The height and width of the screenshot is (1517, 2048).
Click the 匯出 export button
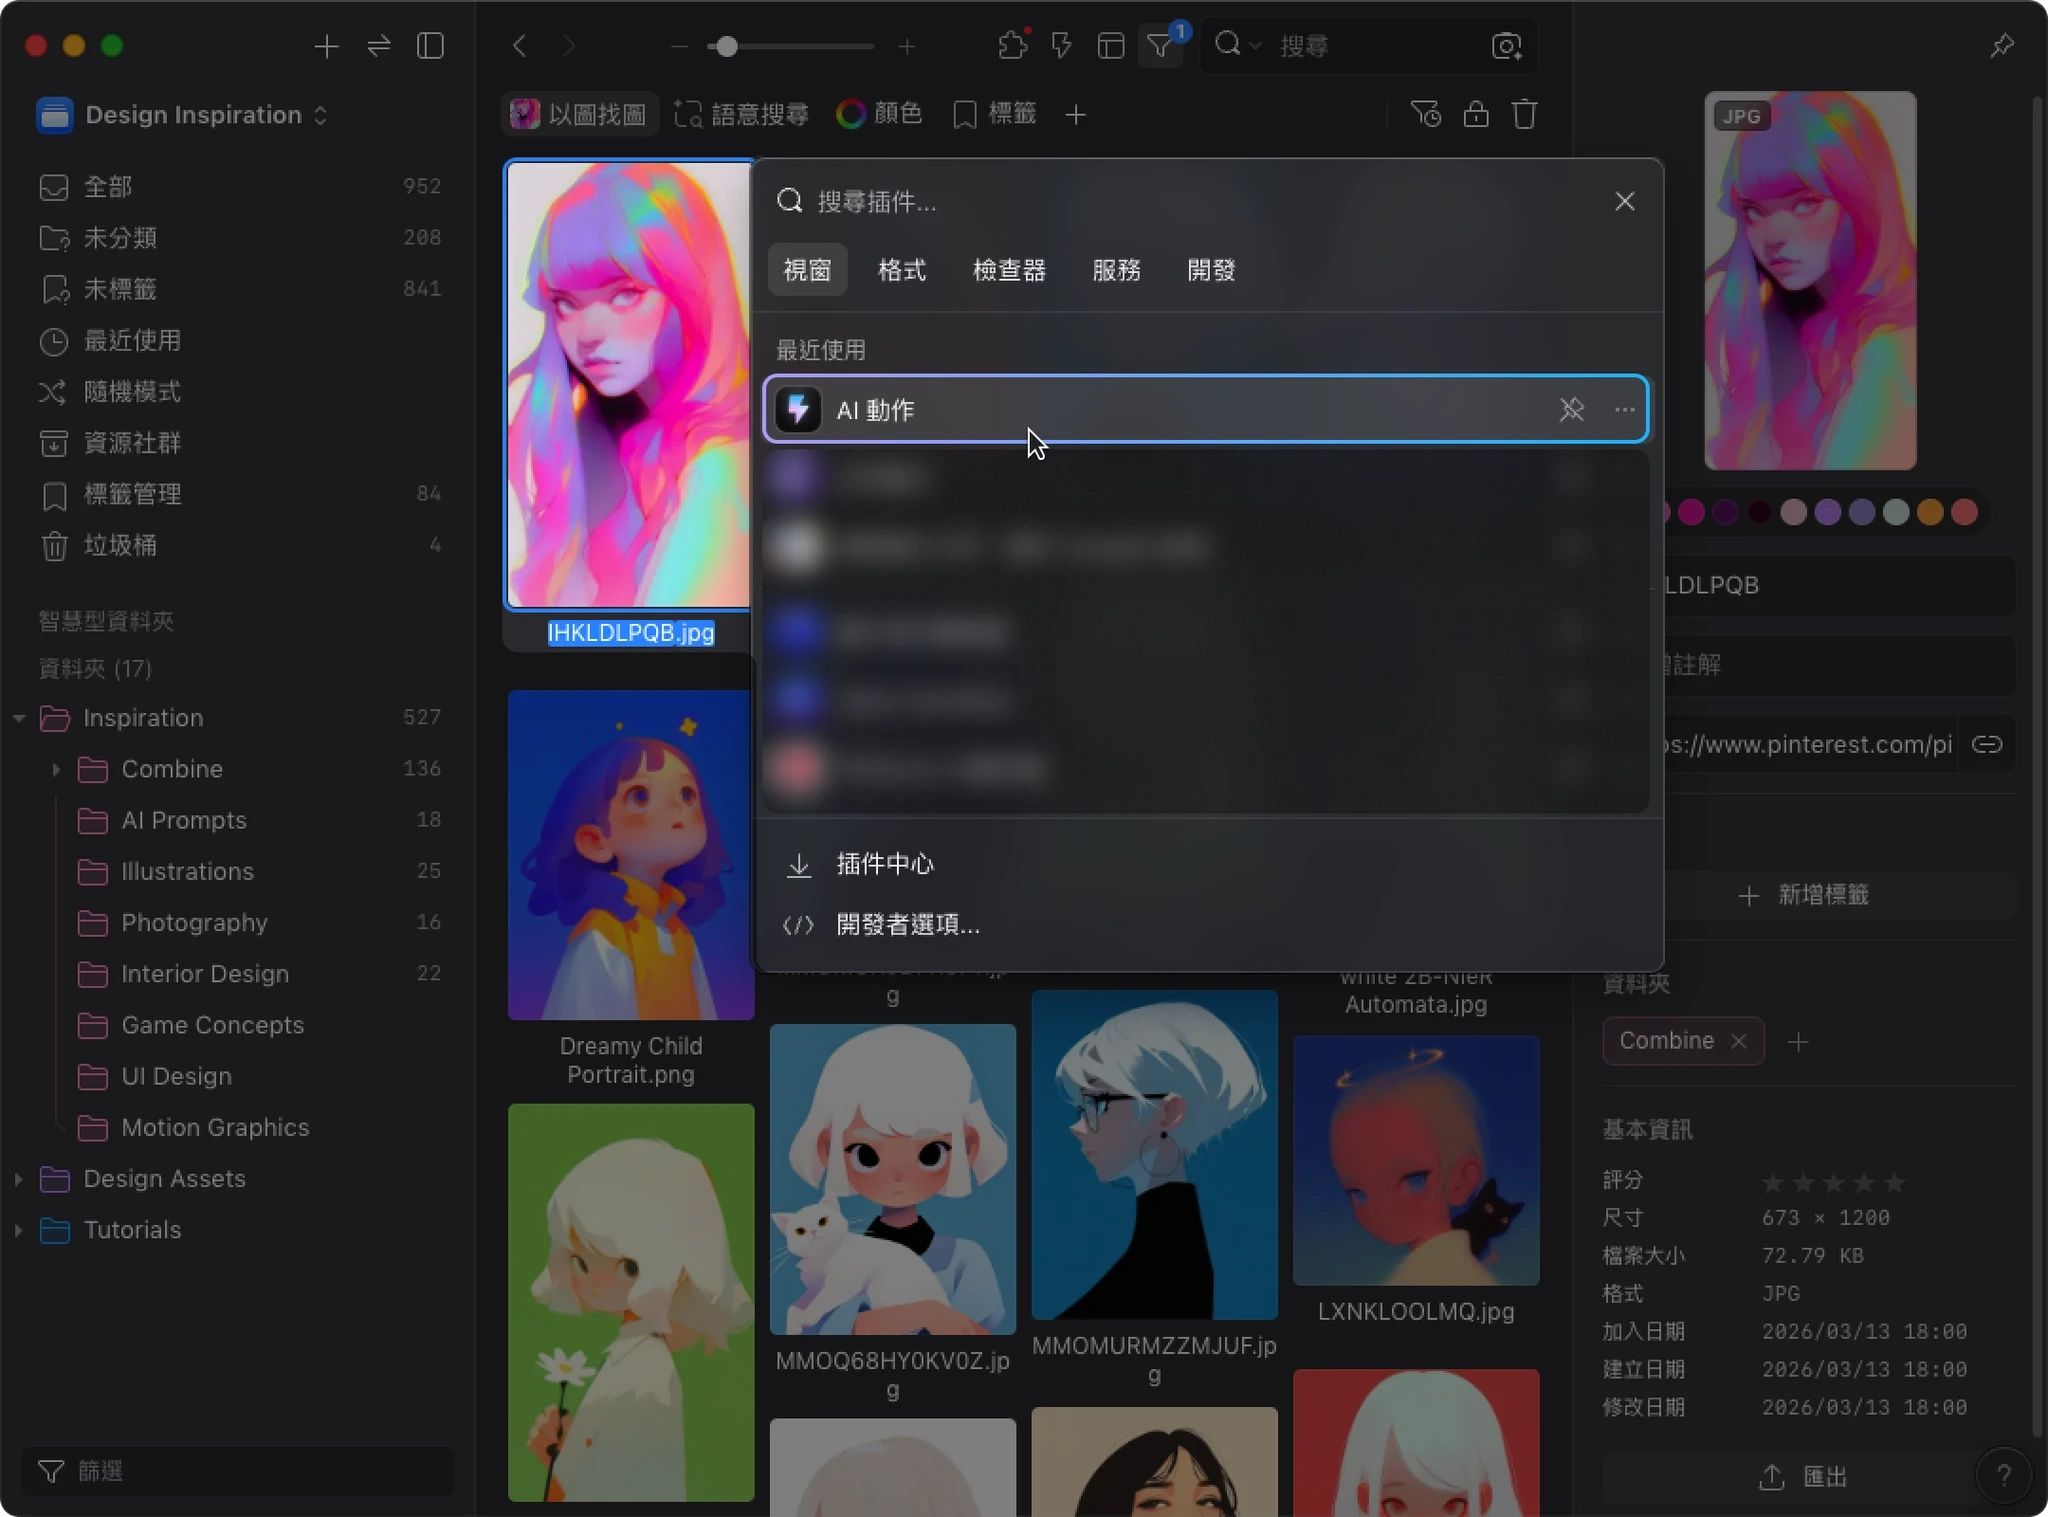point(1804,1476)
